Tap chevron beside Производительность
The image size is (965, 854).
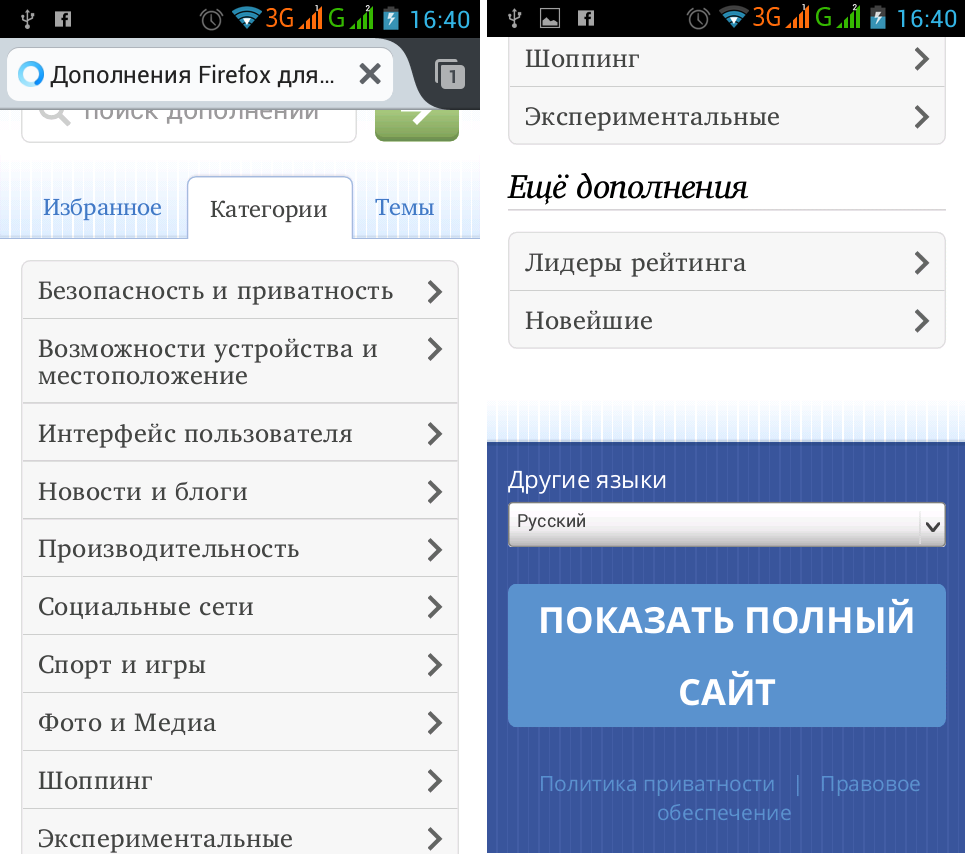435,549
